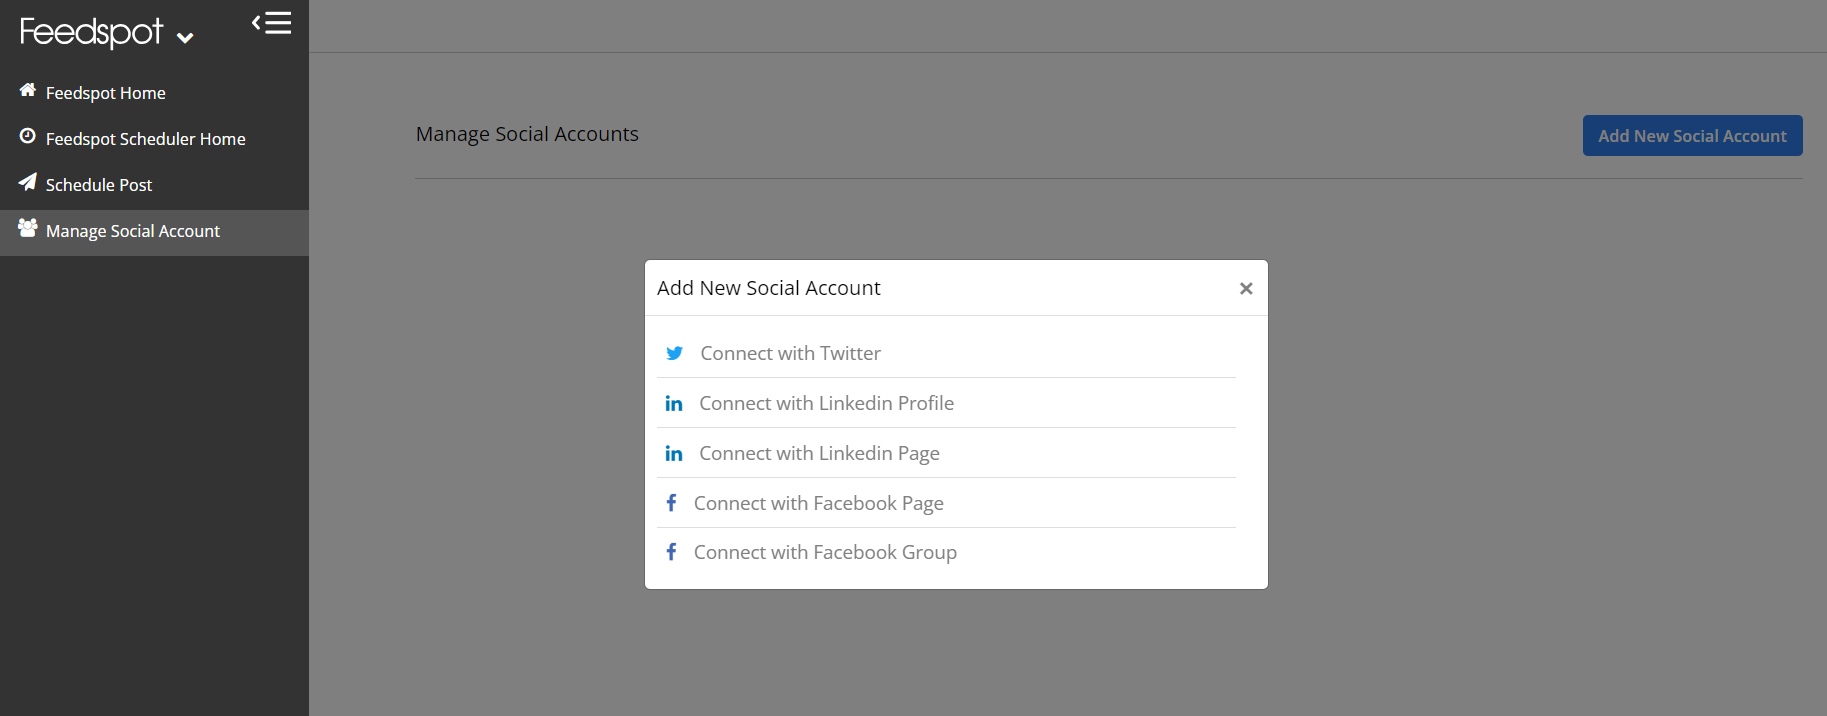Close the Add New Social Account dialog
The width and height of the screenshot is (1827, 716).
point(1246,288)
